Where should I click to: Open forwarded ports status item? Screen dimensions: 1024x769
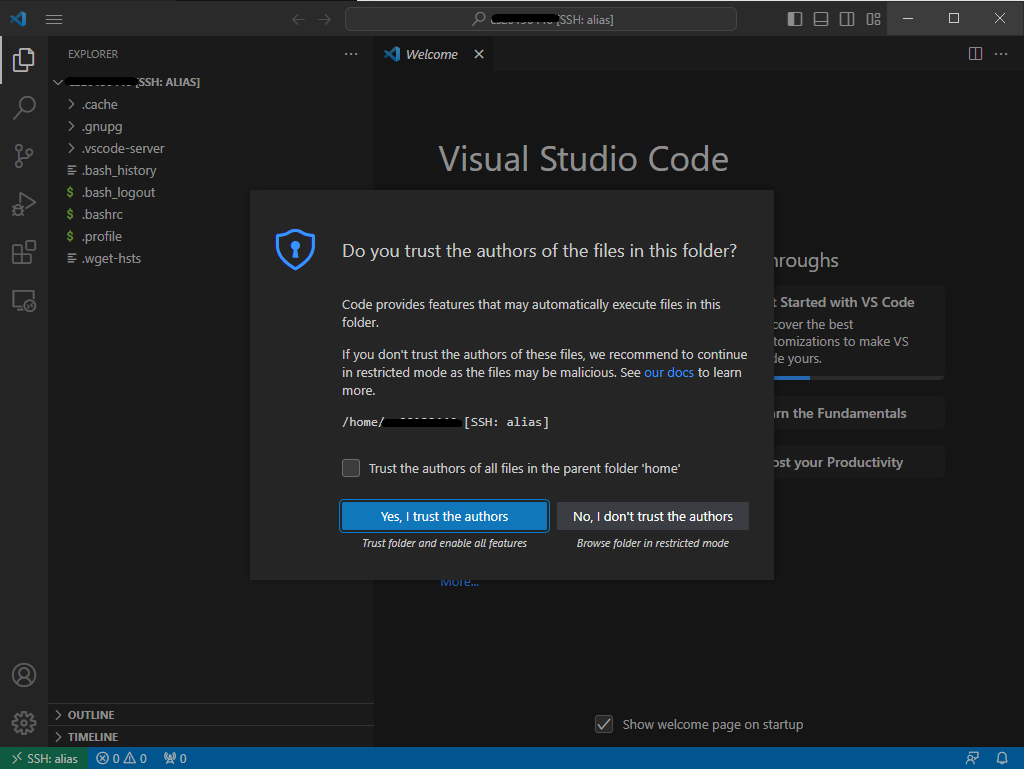tap(175, 758)
